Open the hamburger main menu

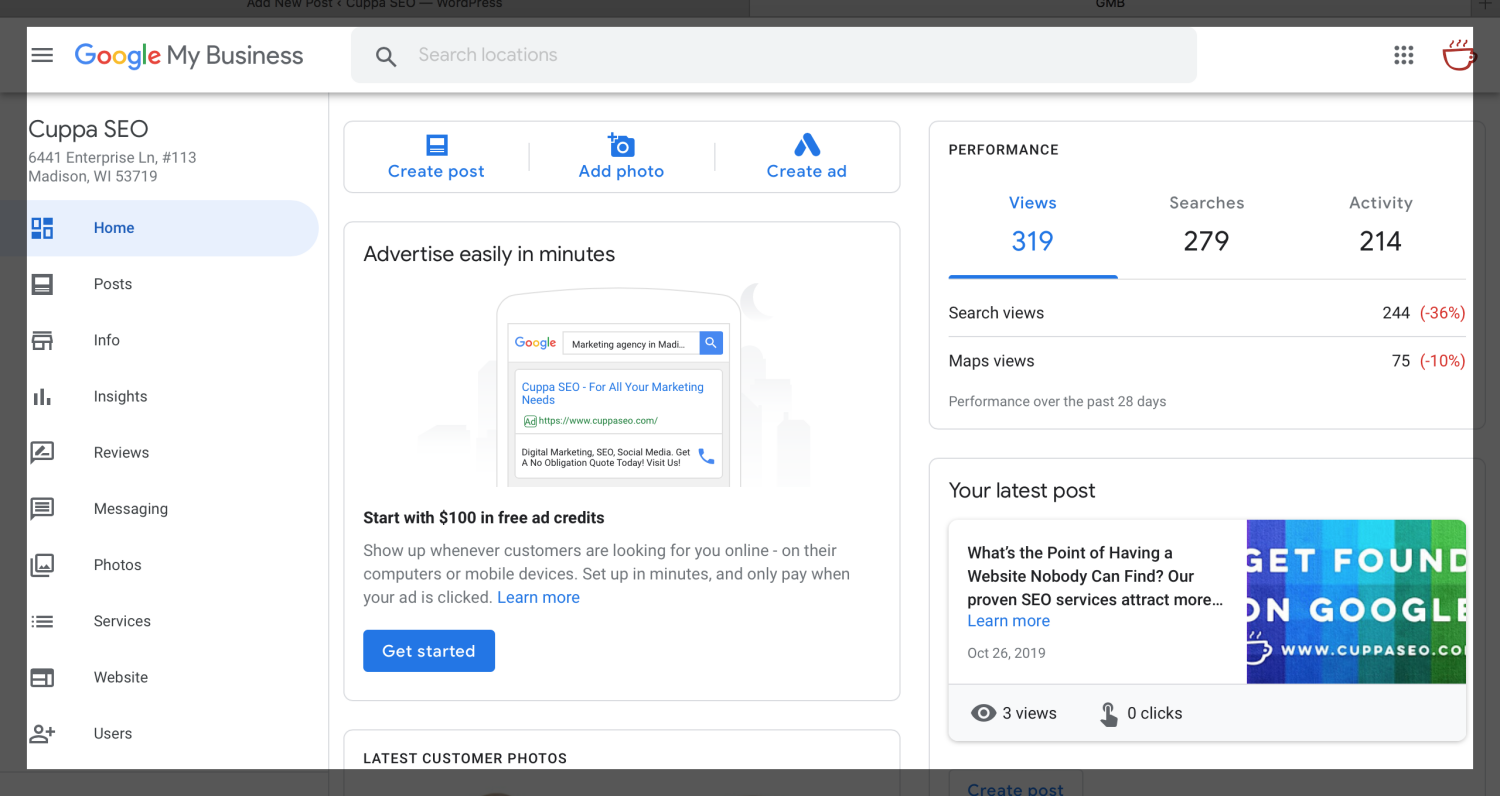click(42, 55)
